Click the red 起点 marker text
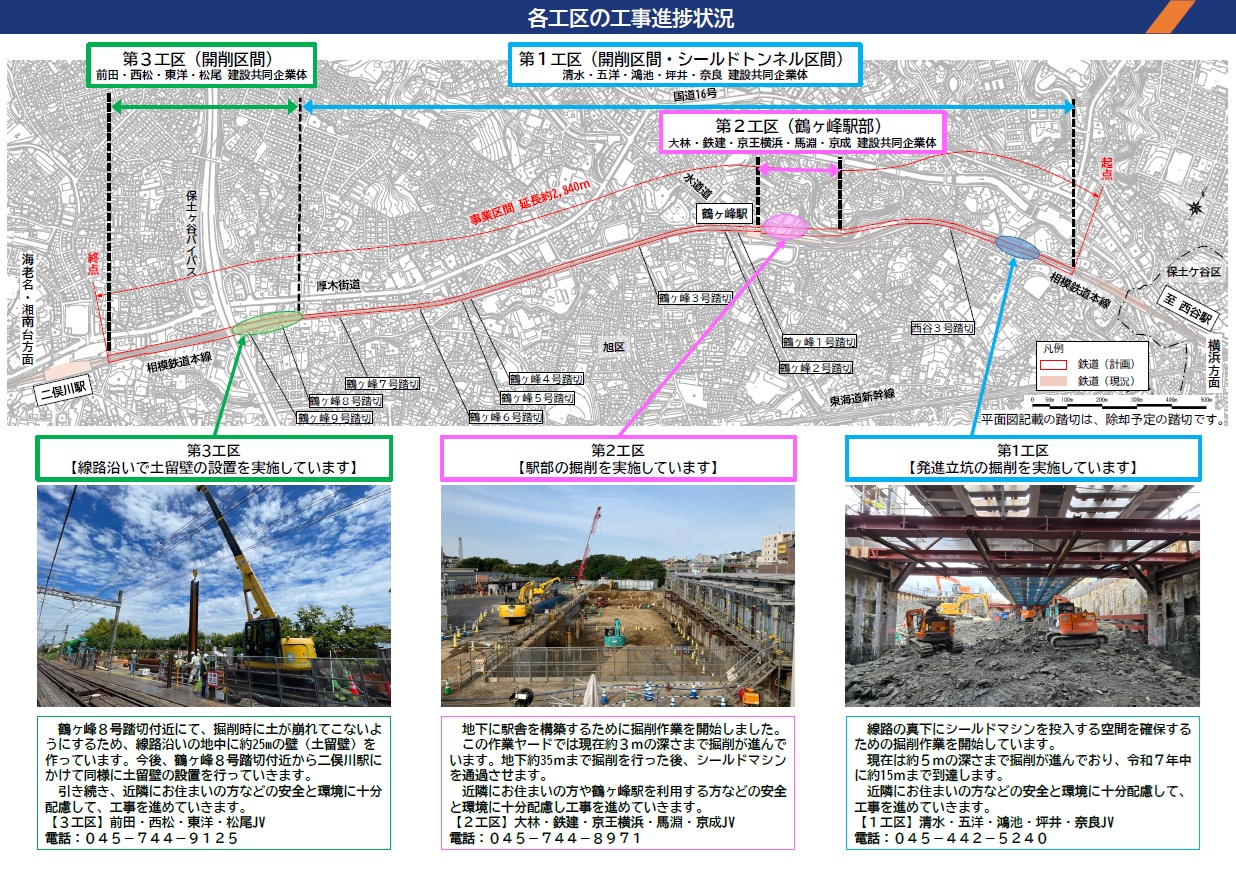This screenshot has width=1236, height=874. [1107, 167]
